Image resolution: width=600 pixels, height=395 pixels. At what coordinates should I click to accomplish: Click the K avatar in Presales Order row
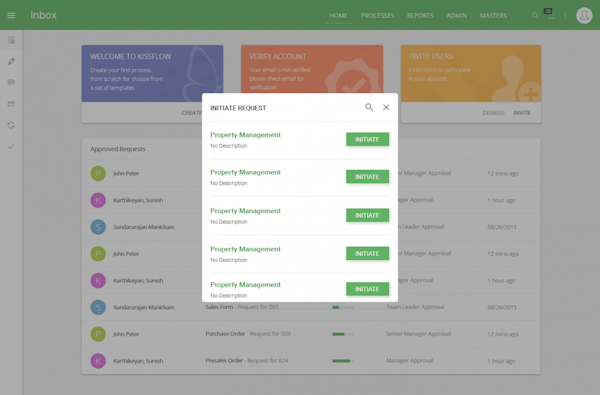click(x=98, y=361)
